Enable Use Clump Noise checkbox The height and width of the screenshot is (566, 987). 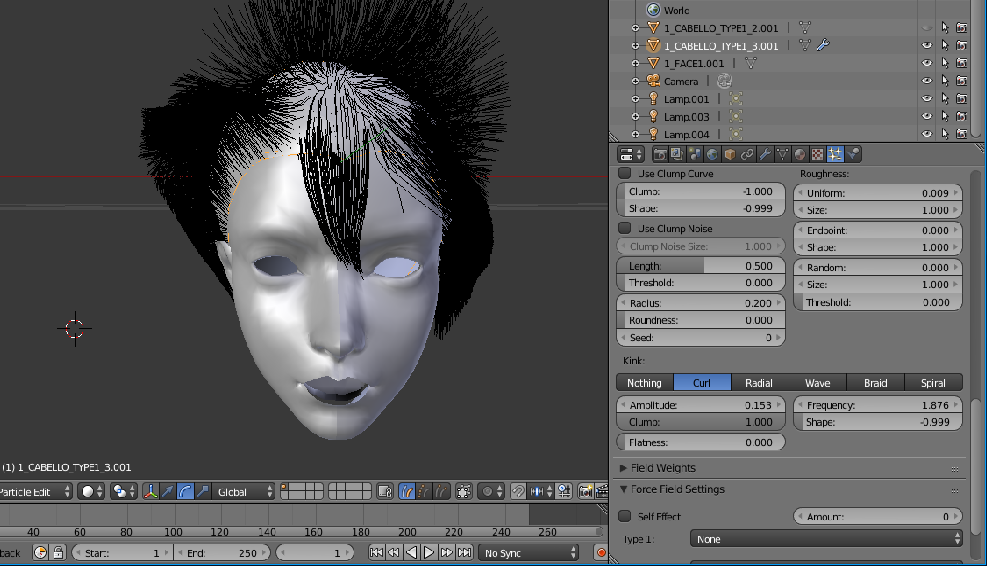point(624,228)
